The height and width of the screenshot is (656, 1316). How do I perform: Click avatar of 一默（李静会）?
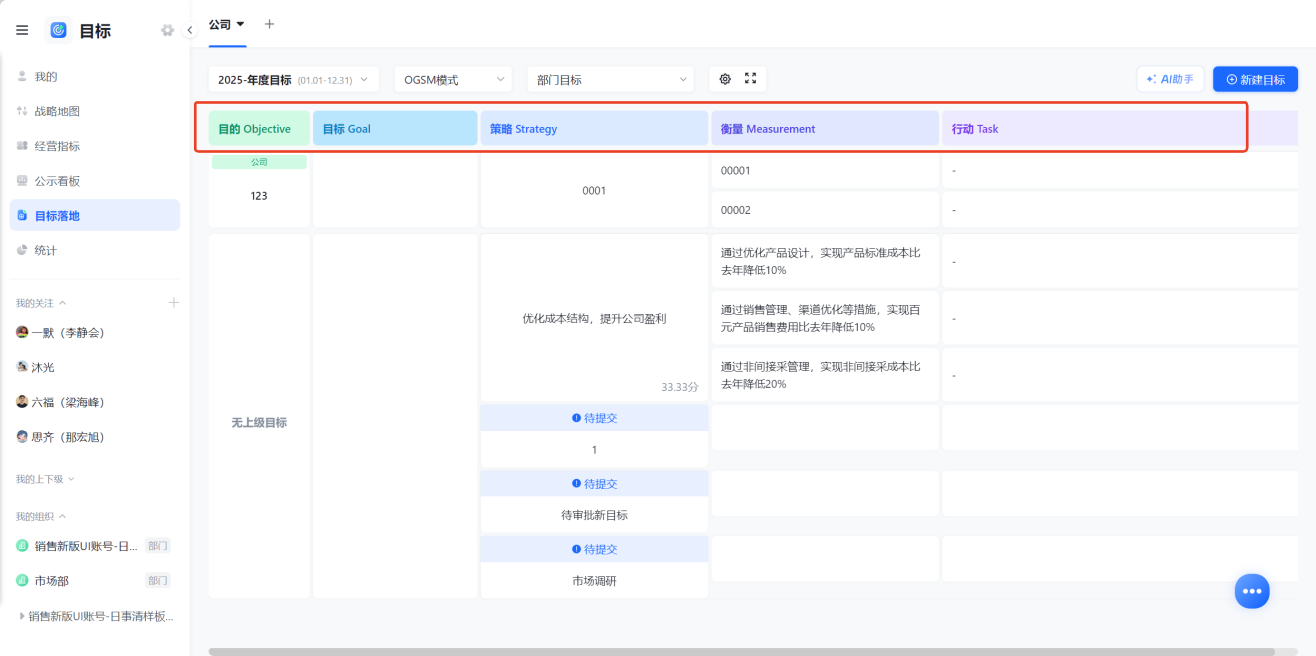(22, 332)
